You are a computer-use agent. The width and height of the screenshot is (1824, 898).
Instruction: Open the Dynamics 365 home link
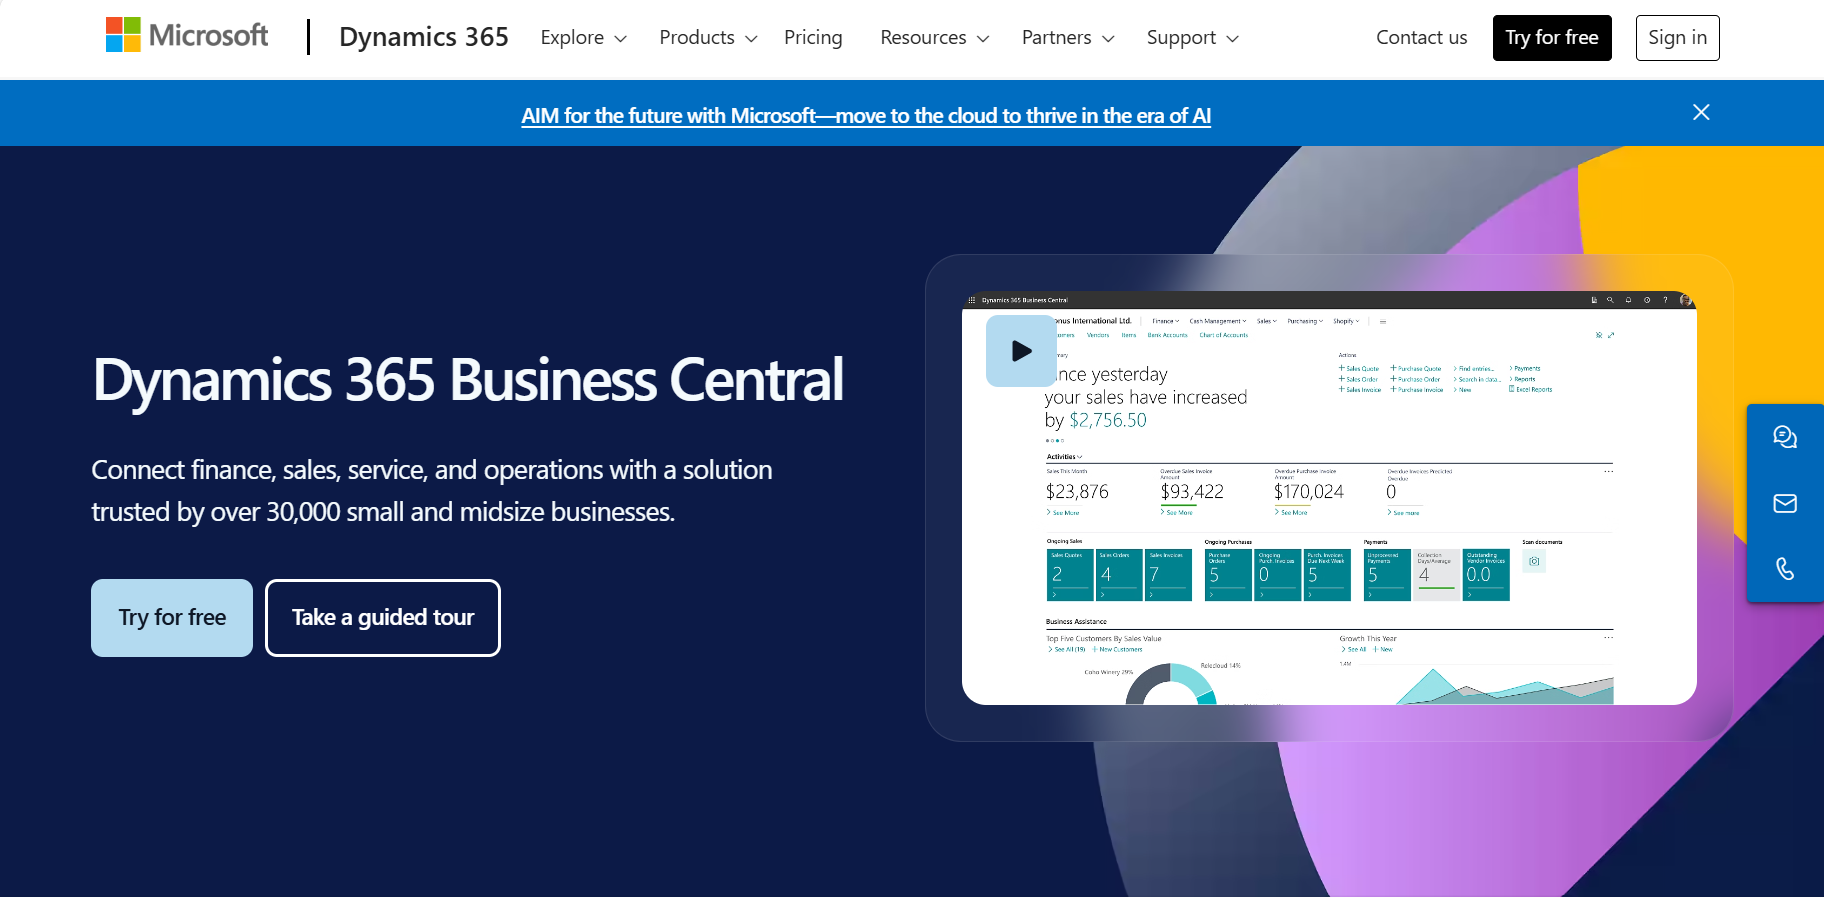pos(424,37)
